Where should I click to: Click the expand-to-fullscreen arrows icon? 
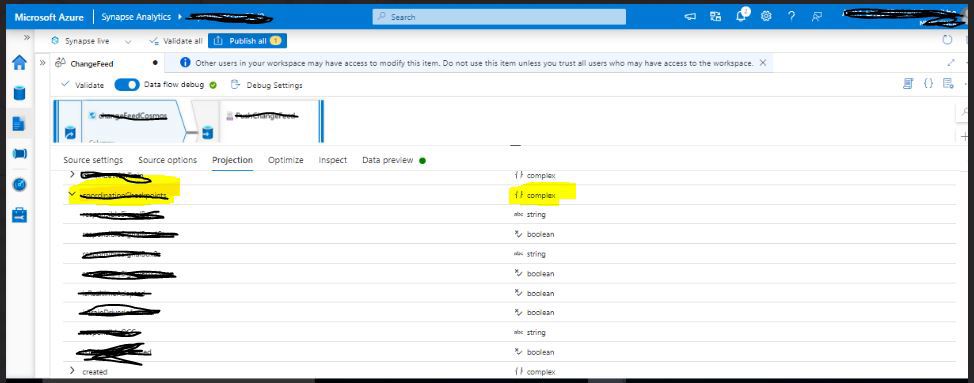(951, 63)
